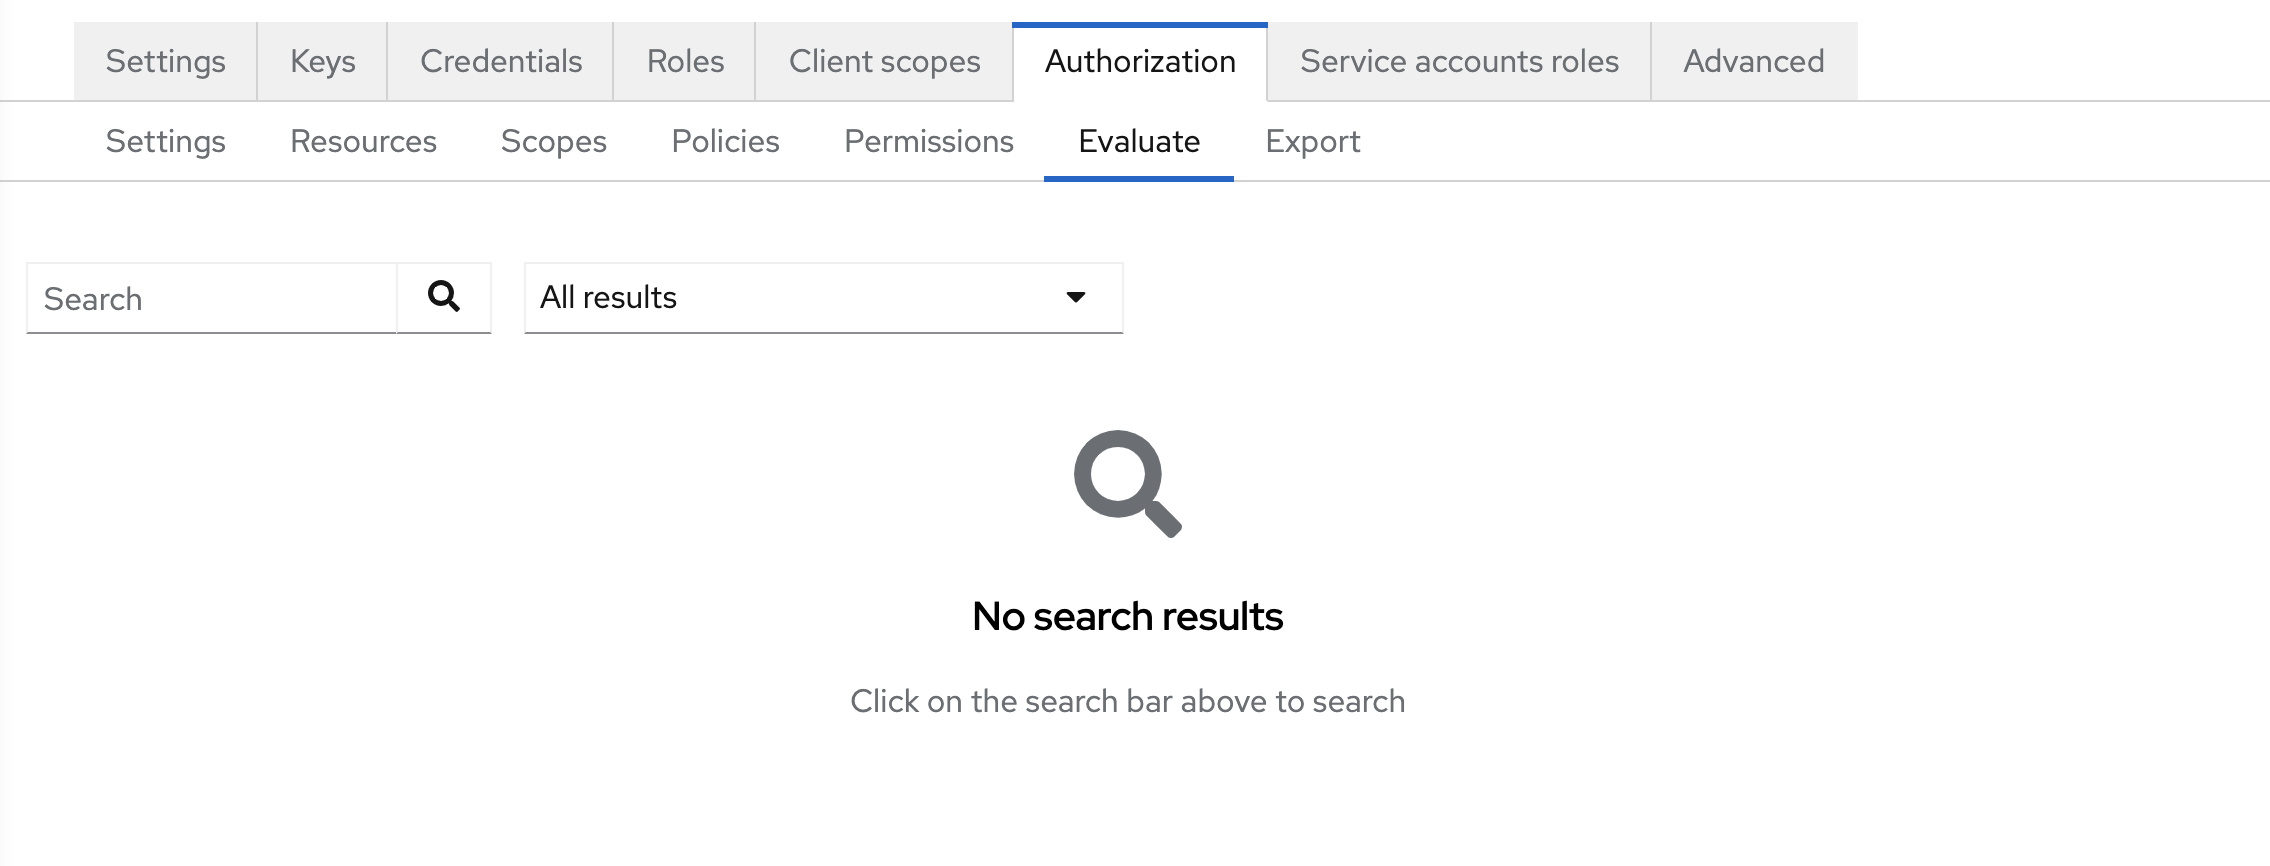Viewport: 2270px width, 866px height.
Task: Open the Client scopes tab
Action: [884, 61]
